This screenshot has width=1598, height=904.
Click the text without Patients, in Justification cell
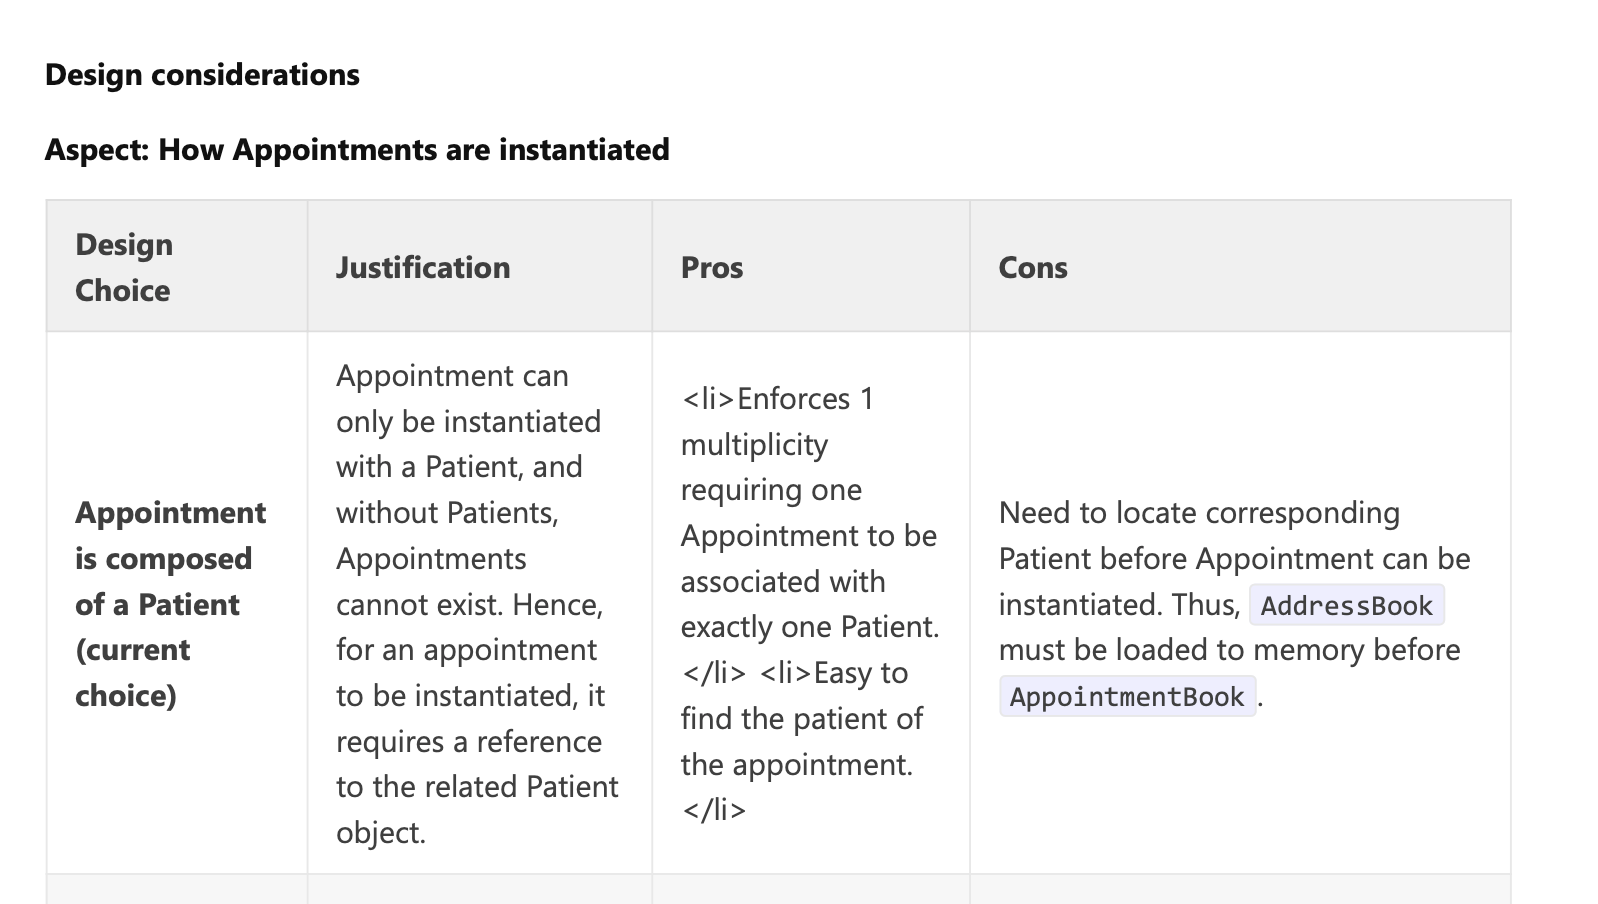[x=447, y=513]
